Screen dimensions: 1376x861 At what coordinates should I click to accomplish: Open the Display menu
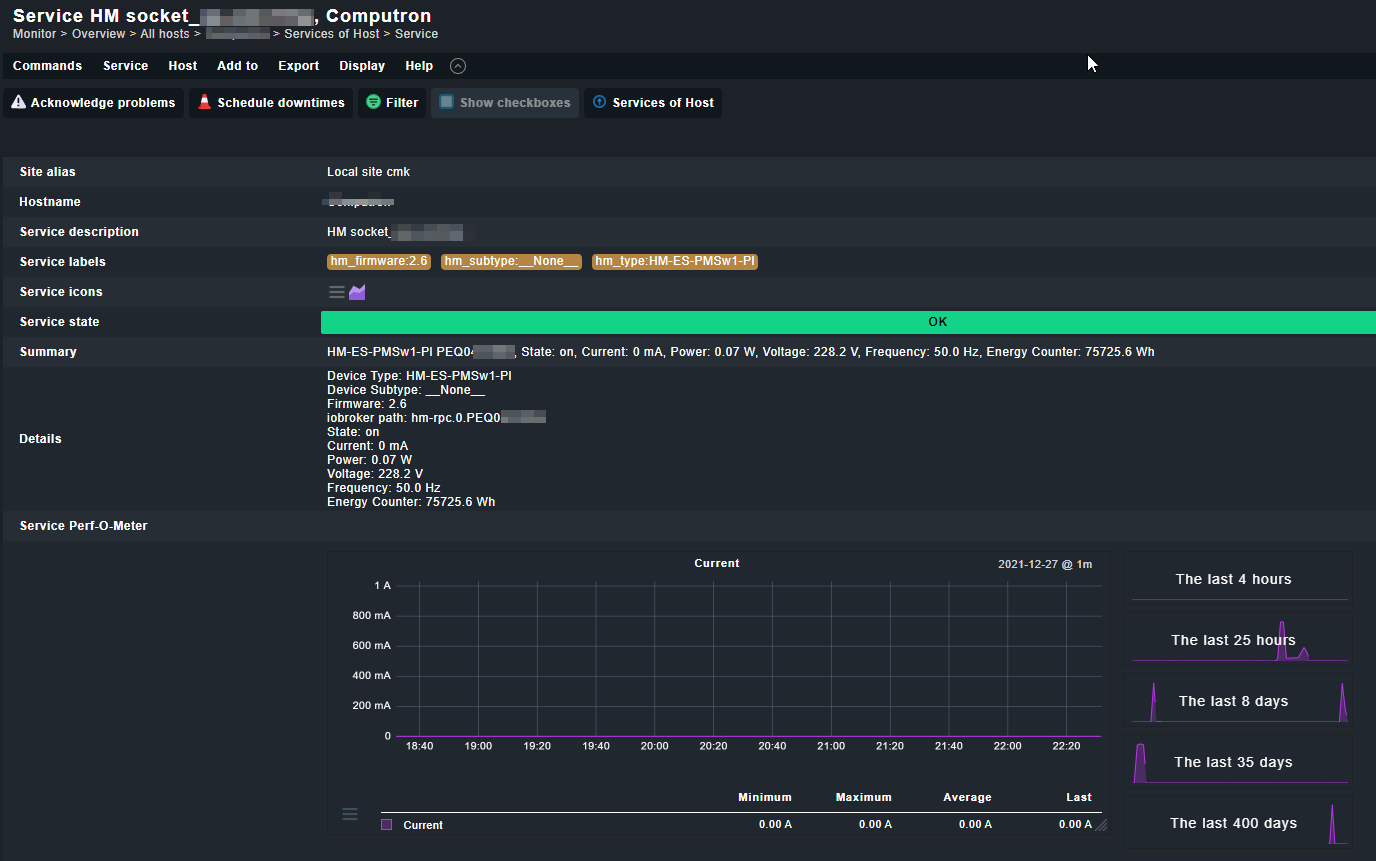tap(362, 66)
